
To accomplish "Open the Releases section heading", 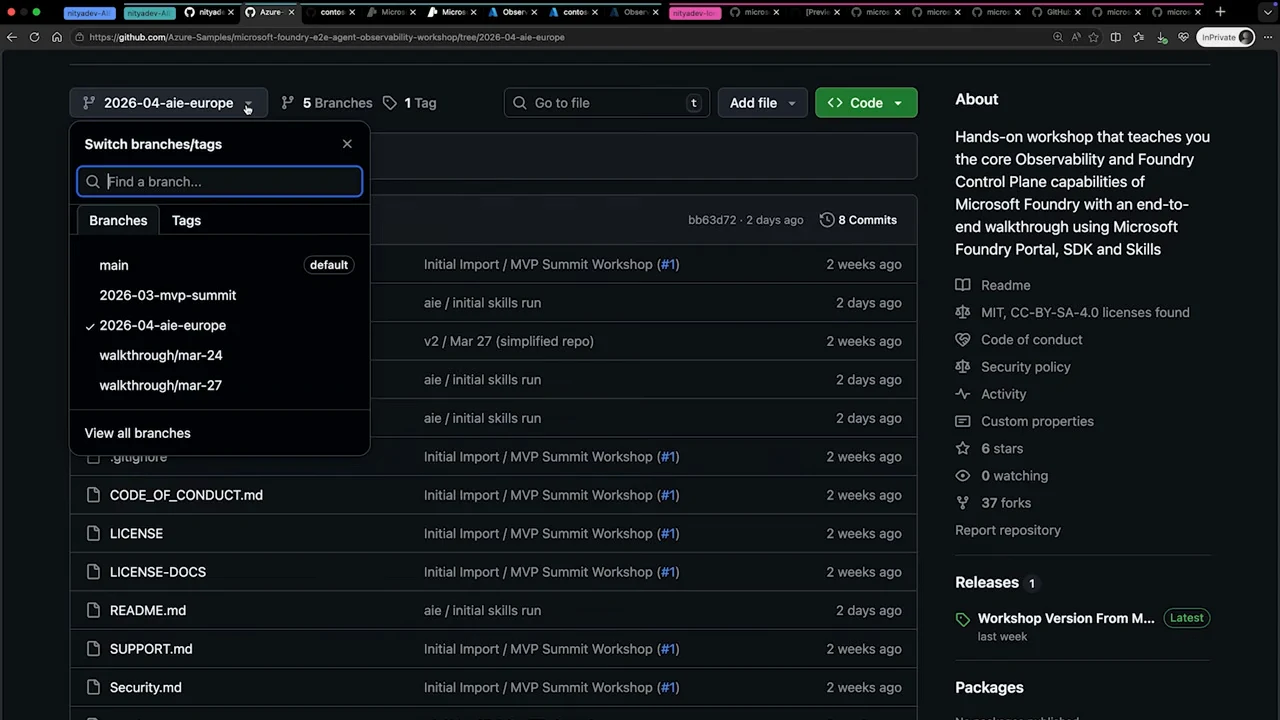I will (987, 582).
